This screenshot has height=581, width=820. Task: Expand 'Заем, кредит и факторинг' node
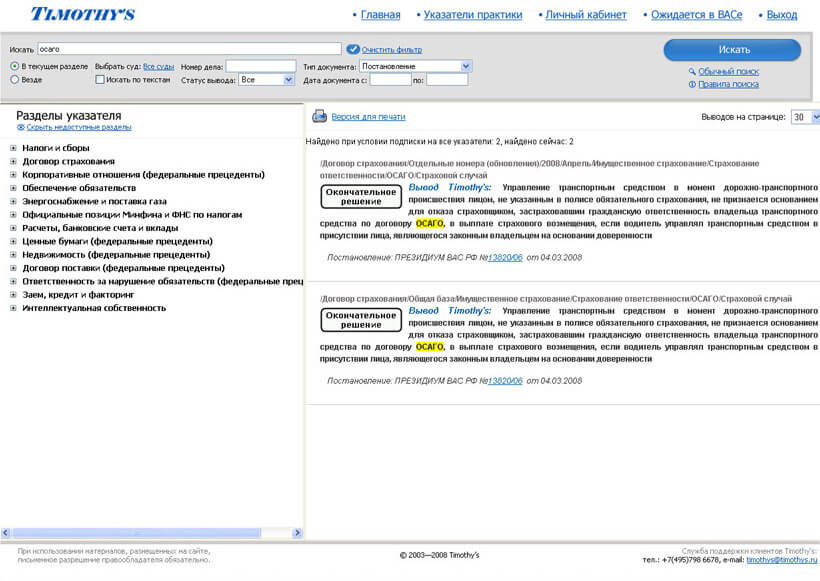pos(13,295)
